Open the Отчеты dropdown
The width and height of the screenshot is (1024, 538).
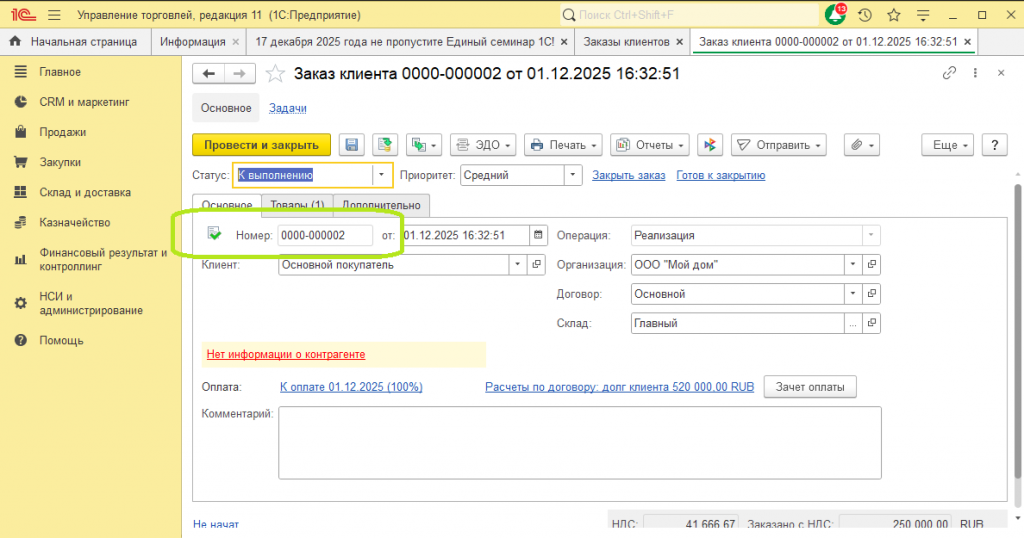coord(649,145)
